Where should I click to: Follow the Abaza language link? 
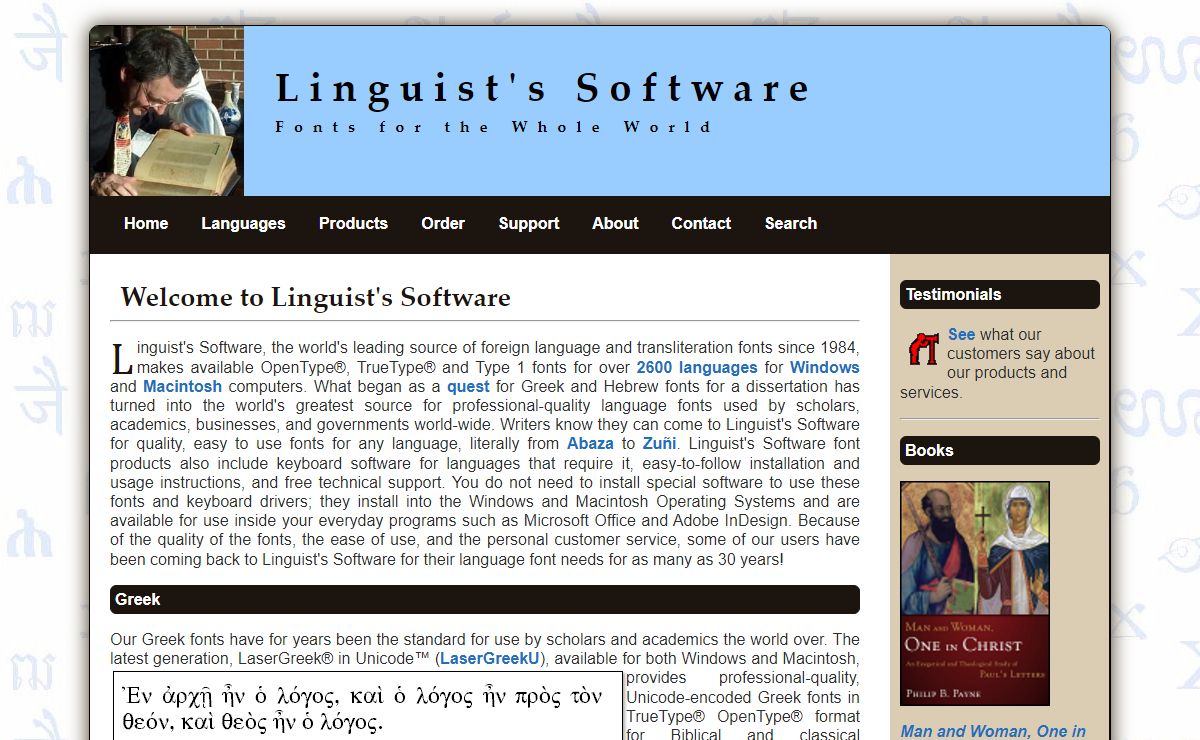point(590,444)
